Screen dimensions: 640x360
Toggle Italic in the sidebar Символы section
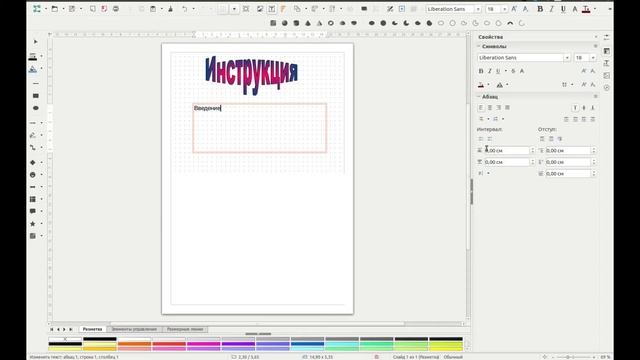(489, 71)
